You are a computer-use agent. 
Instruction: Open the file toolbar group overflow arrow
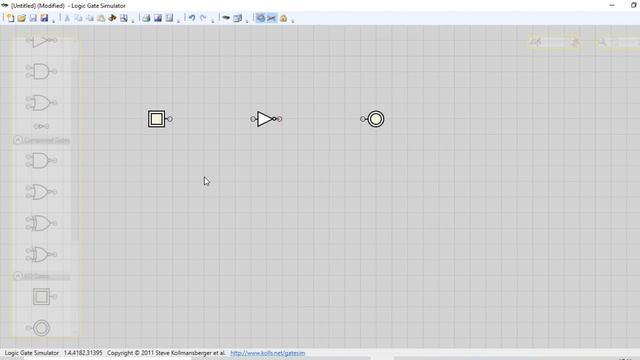[x=53, y=20]
